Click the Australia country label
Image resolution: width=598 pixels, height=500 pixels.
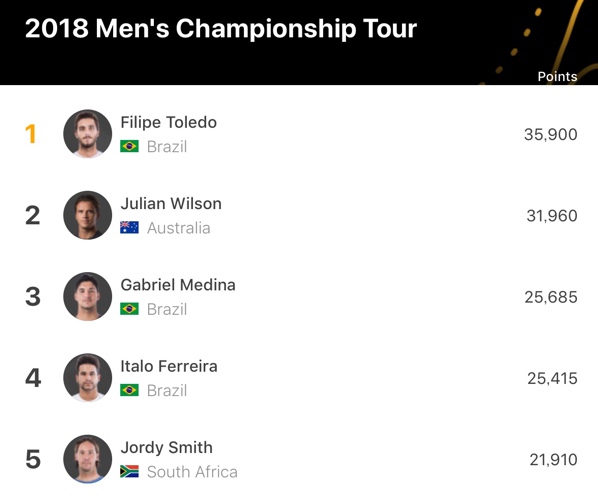click(178, 228)
